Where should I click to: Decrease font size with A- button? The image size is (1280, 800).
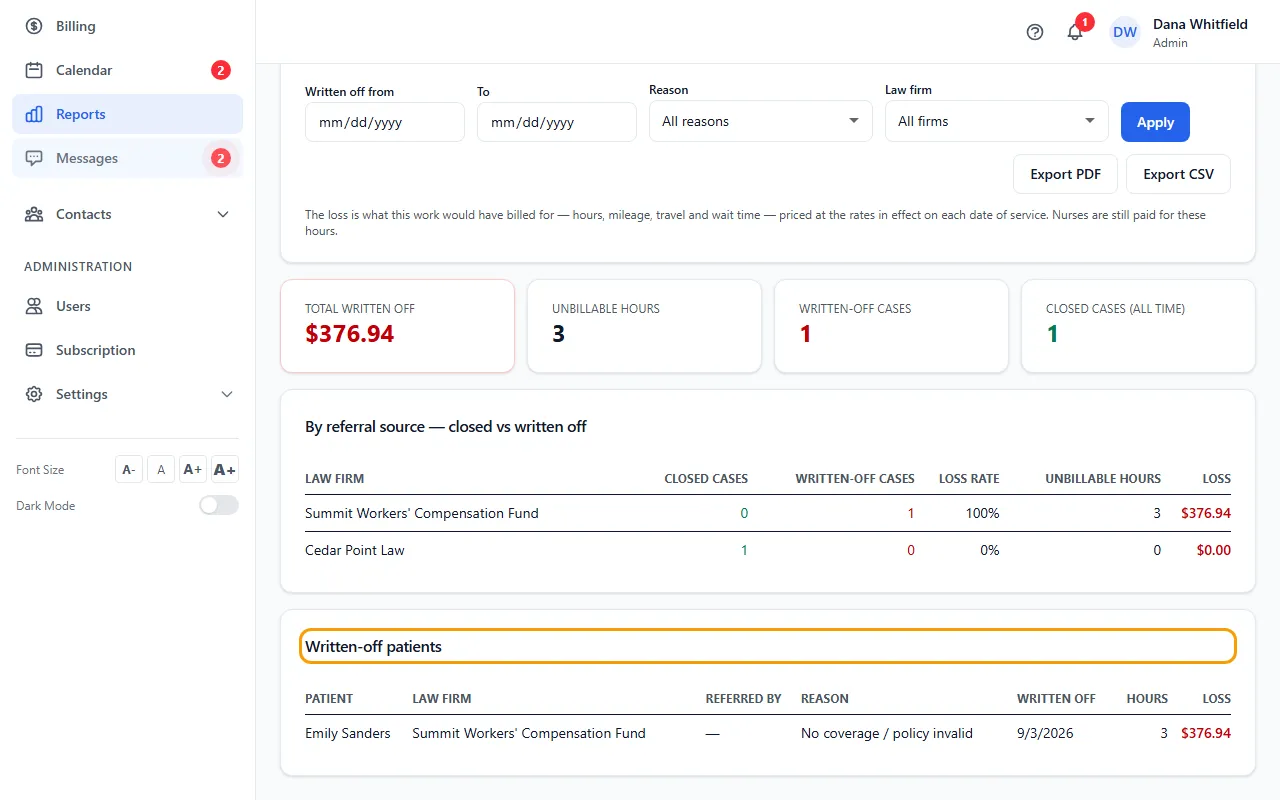click(x=129, y=469)
